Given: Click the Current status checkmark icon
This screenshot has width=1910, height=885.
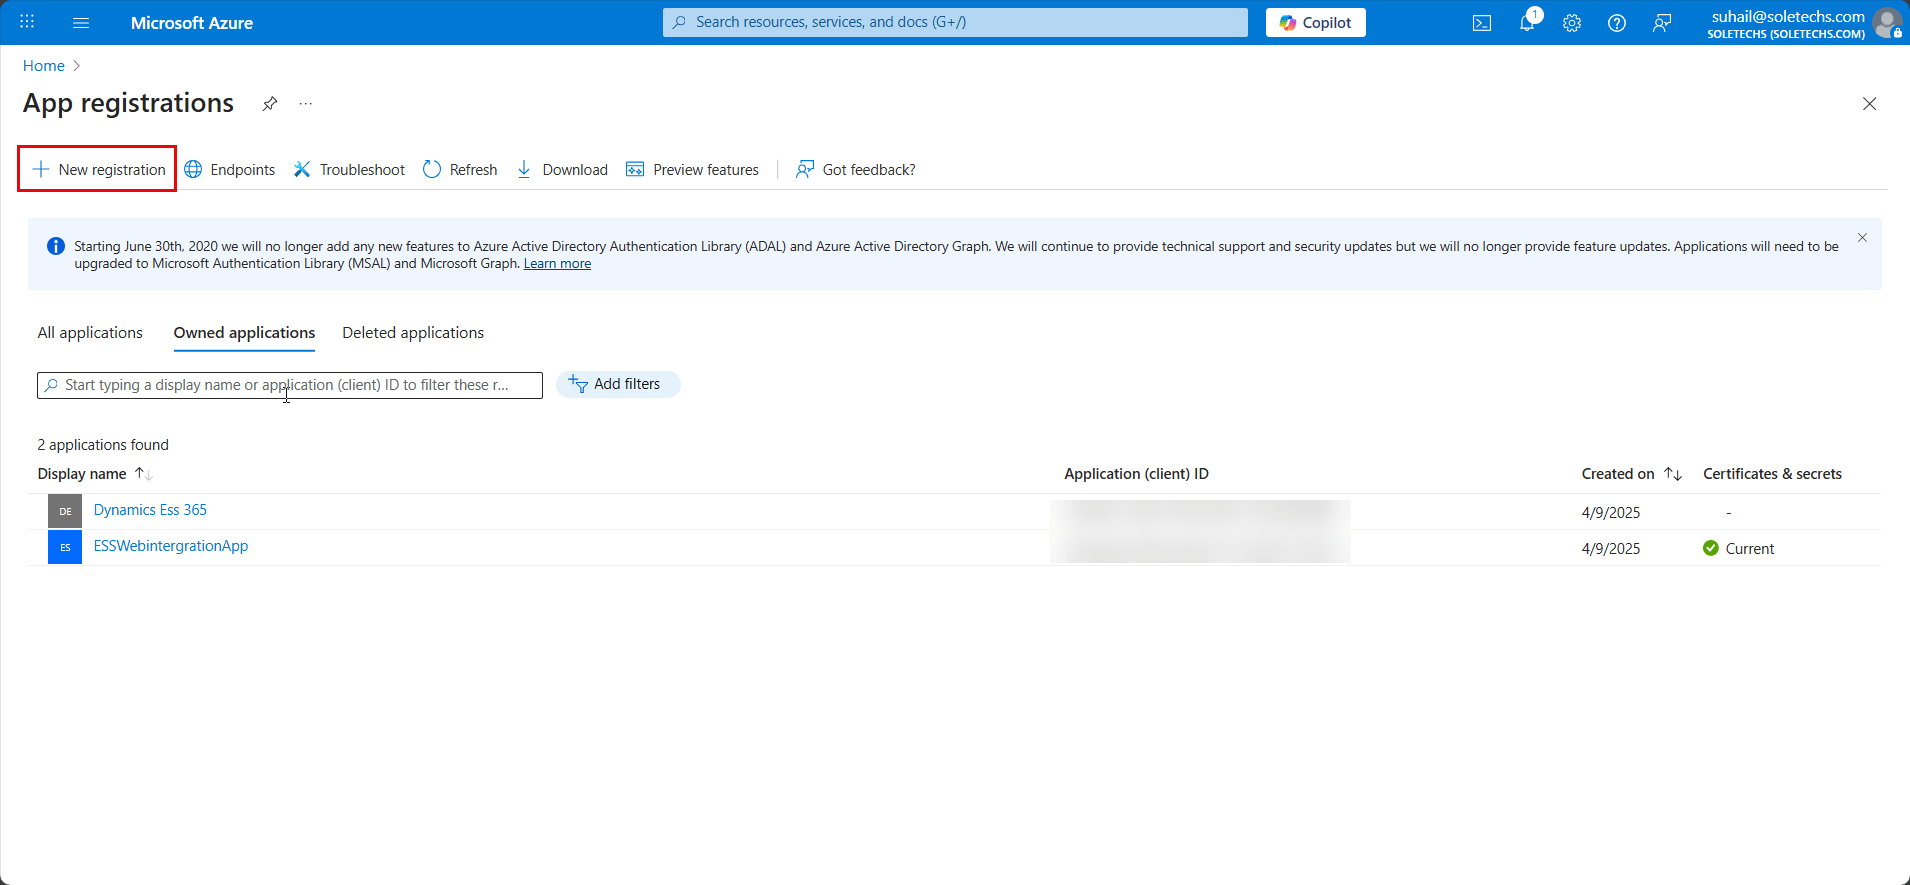Looking at the screenshot, I should tap(1711, 548).
